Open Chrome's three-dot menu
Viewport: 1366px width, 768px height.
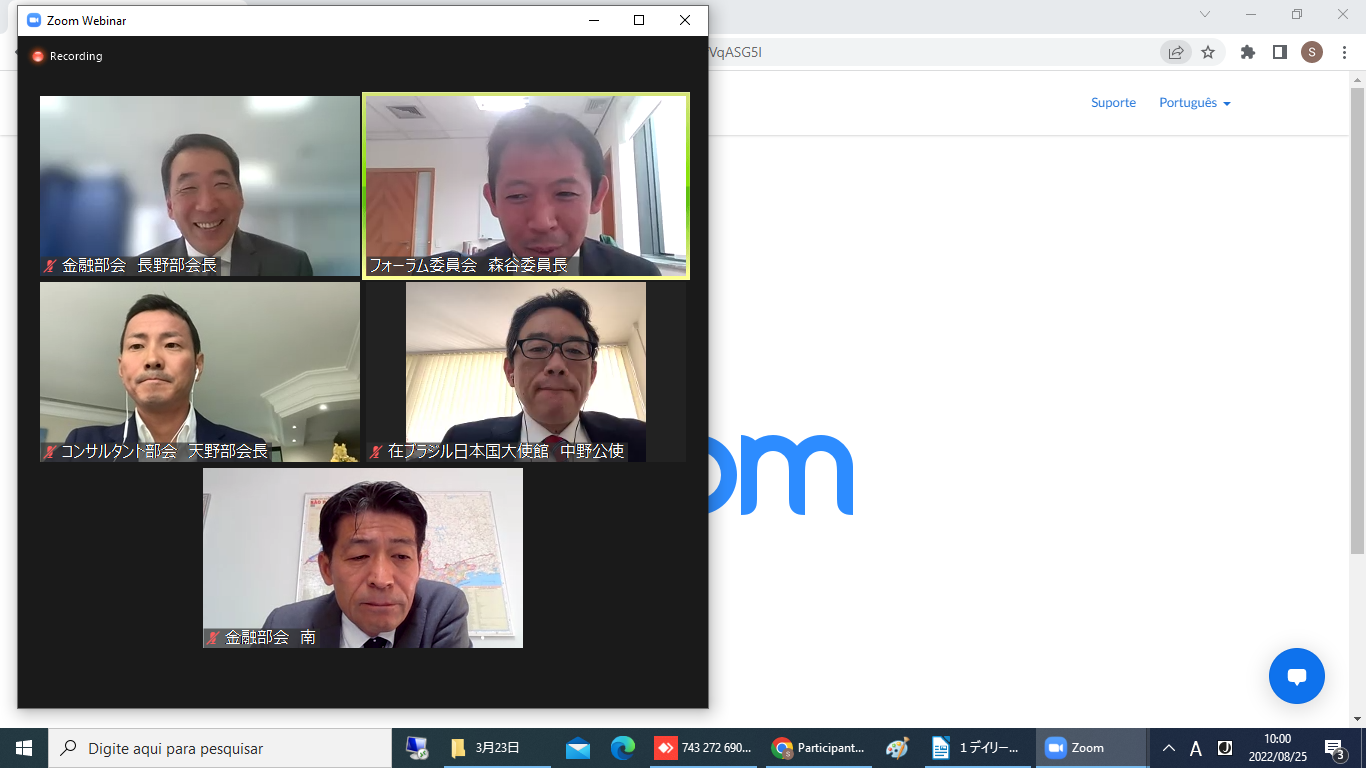pyautogui.click(x=1344, y=52)
